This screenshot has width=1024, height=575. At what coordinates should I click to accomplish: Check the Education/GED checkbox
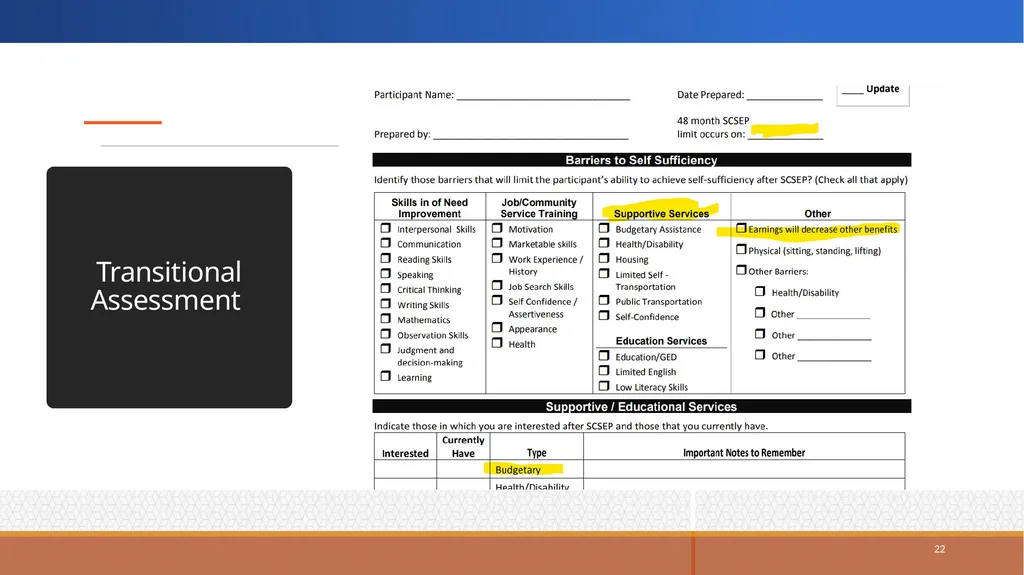(603, 355)
